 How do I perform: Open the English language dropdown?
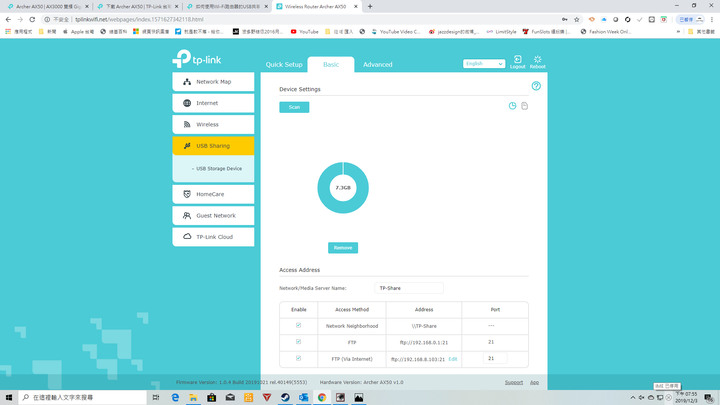484,64
